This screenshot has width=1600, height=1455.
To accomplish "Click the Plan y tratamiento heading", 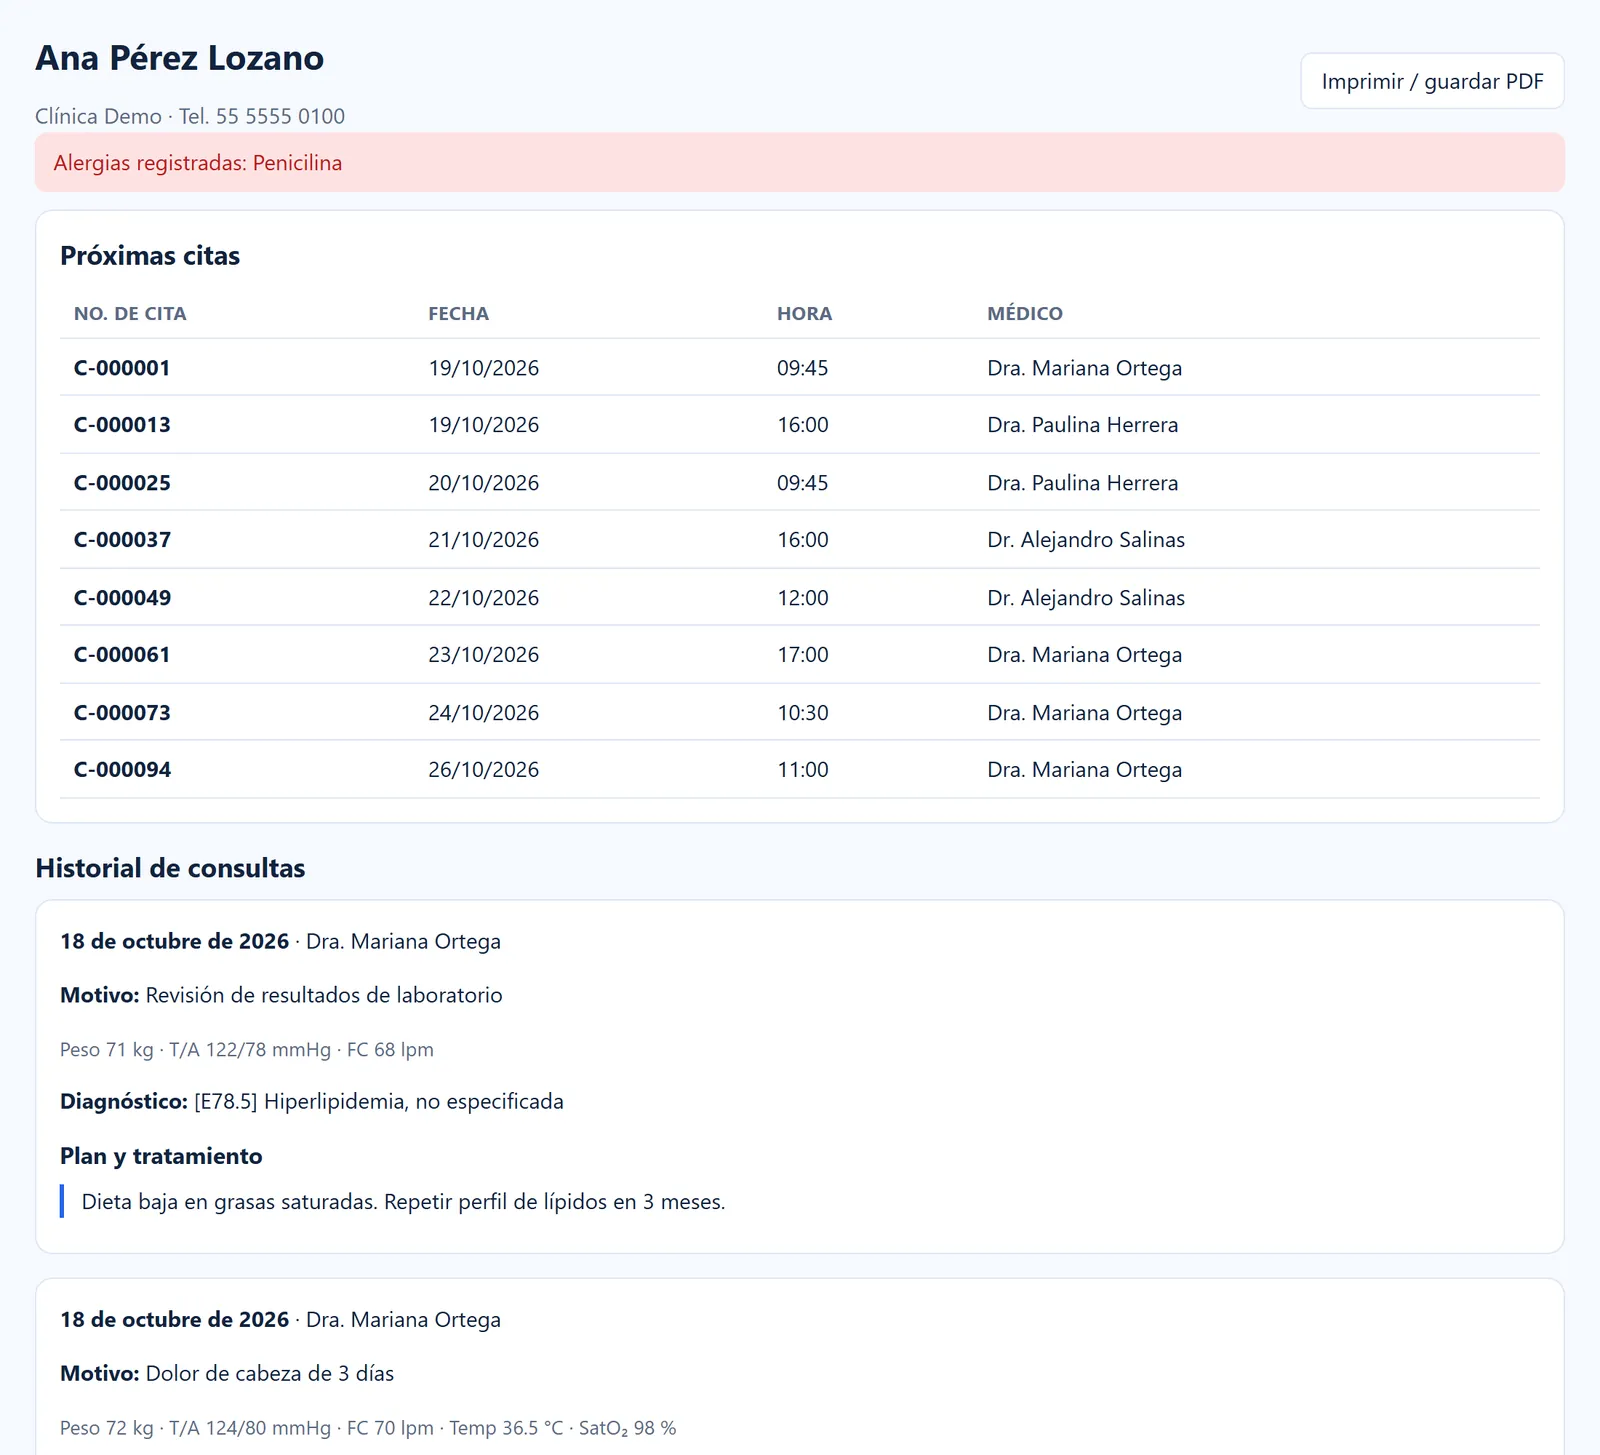I will 161,1156.
